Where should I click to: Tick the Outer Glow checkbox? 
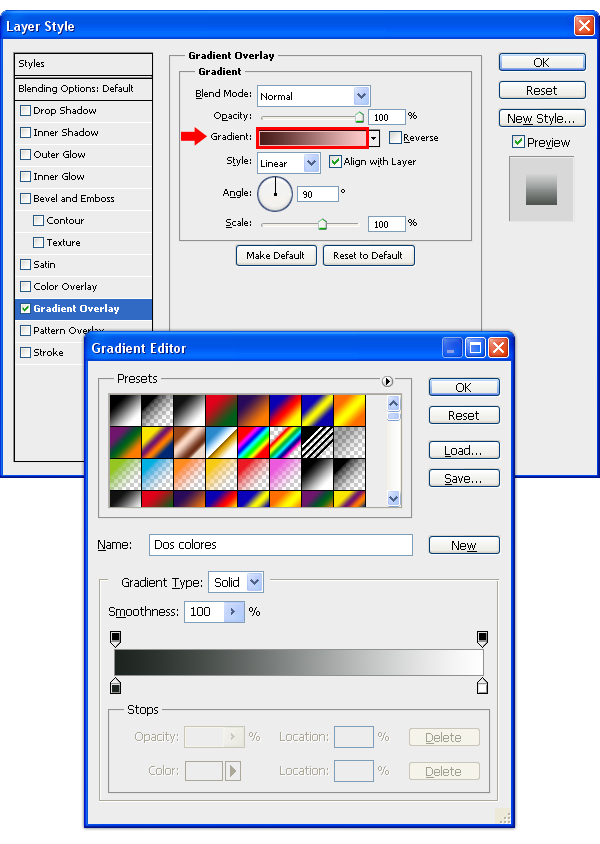tap(25, 154)
